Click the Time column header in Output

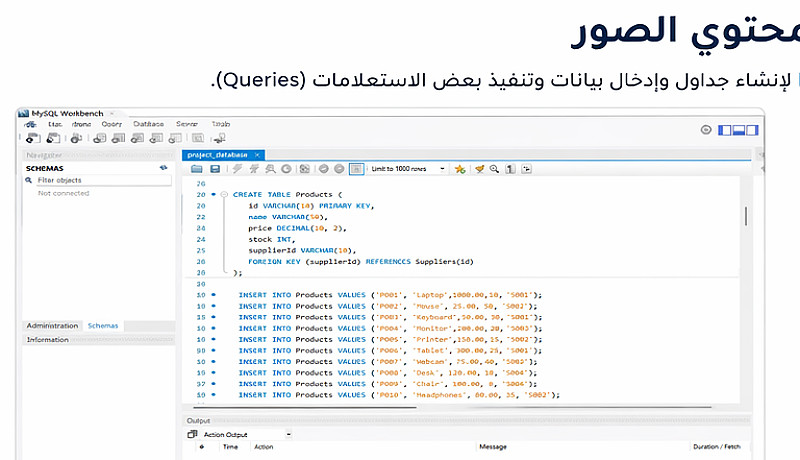[231, 447]
